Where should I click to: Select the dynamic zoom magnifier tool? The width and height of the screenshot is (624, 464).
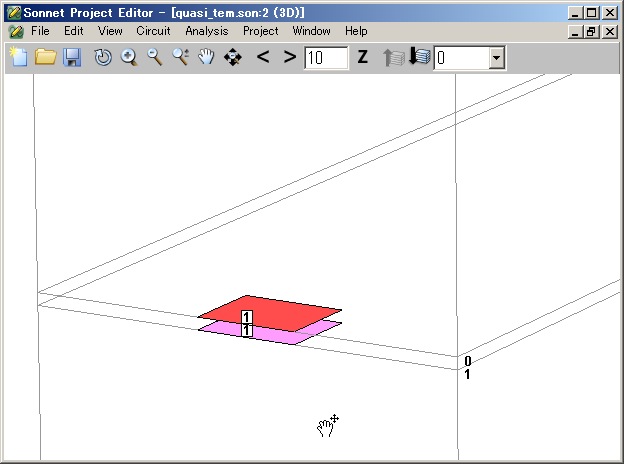(181, 57)
